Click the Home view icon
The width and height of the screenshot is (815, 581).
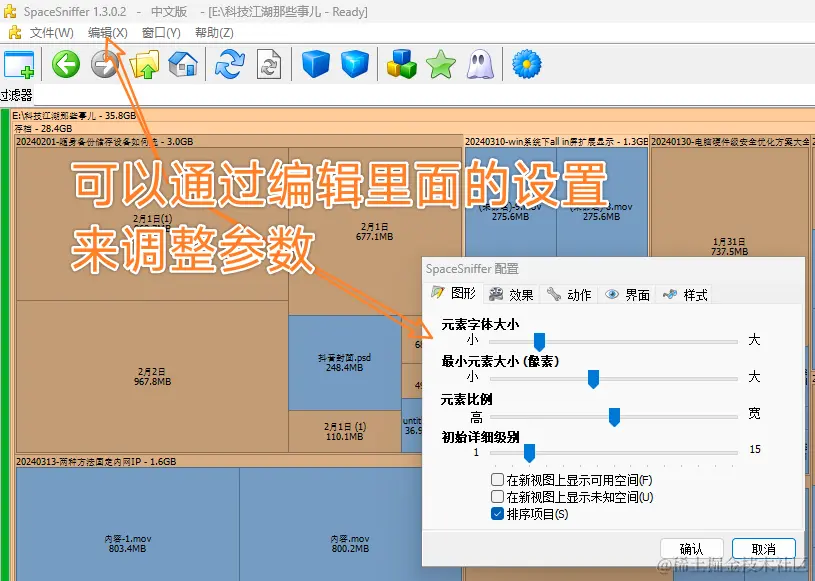183,64
